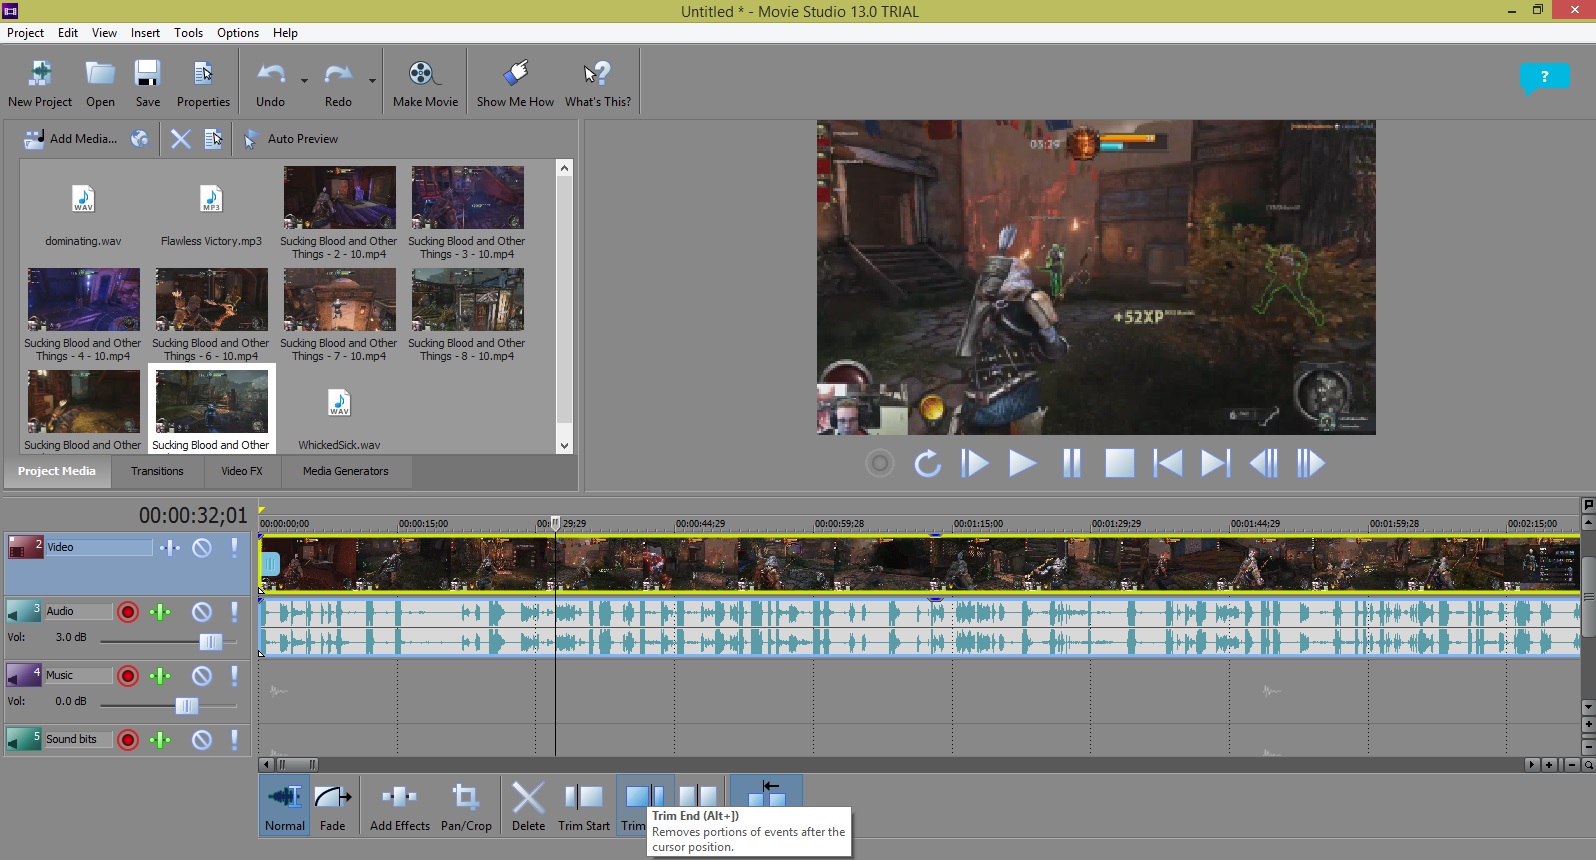Screen dimensions: 1596x860
Task: Click Get Media from the Web icon
Action: pyautogui.click(x=140, y=139)
